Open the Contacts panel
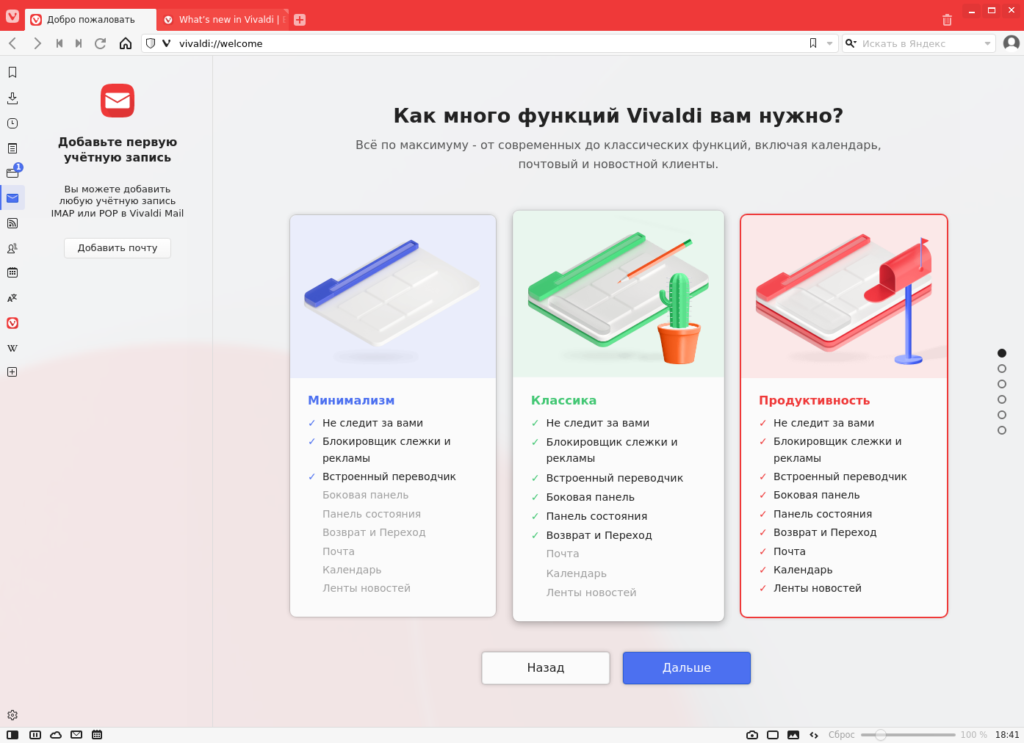Screen dimensions: 1024x743 12,248
